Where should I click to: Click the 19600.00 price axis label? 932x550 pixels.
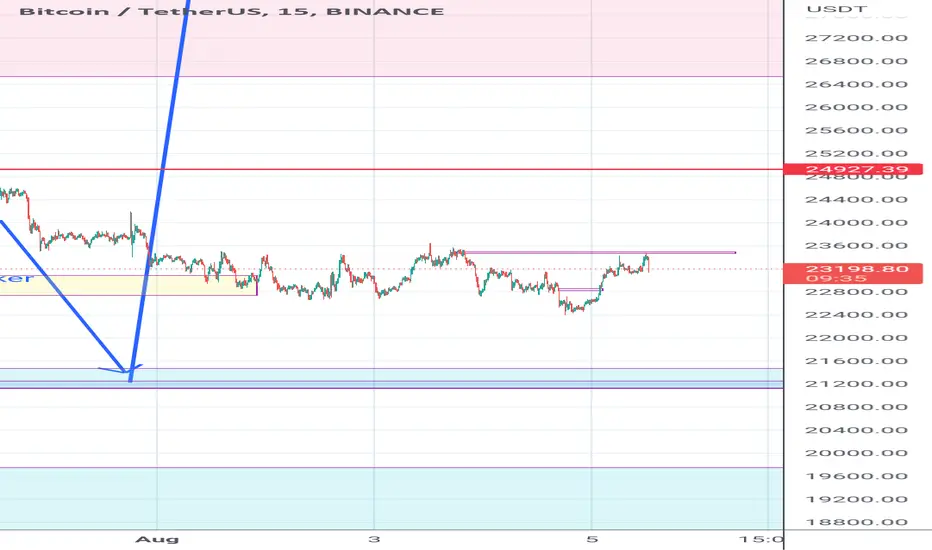pyautogui.click(x=856, y=476)
